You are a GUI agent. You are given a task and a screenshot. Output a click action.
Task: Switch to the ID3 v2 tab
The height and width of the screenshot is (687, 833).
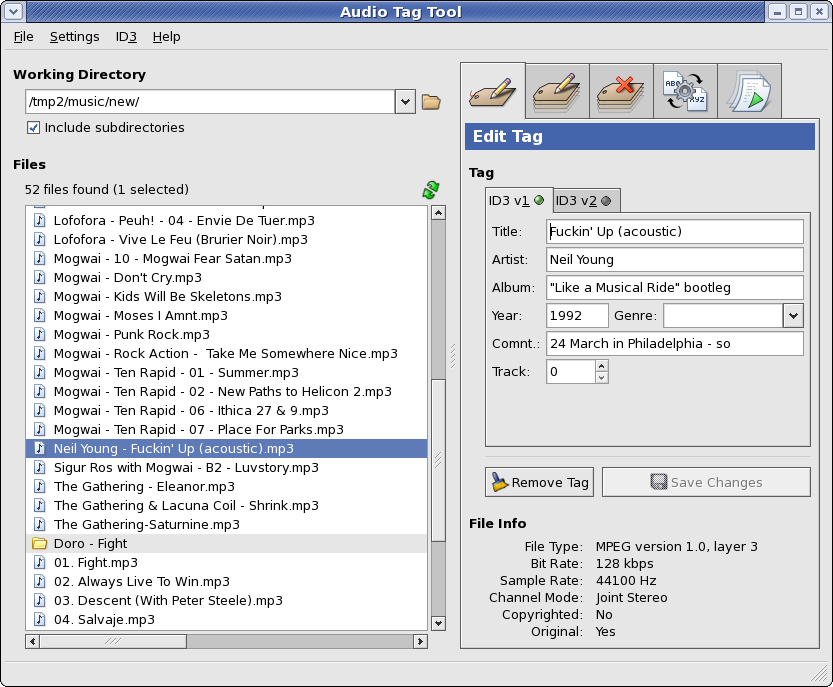pos(586,201)
